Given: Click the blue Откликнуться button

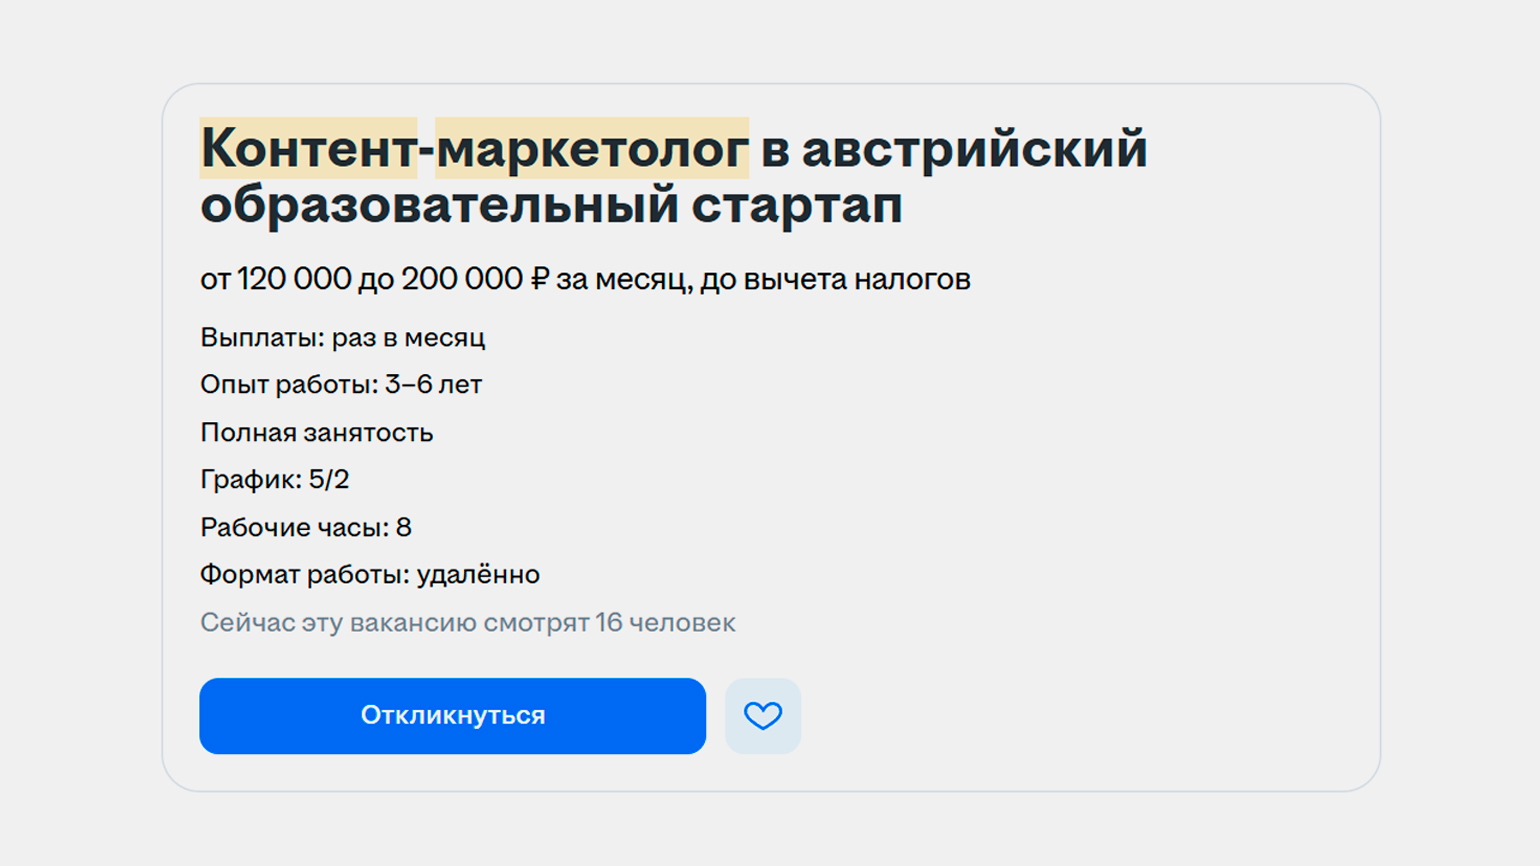Looking at the screenshot, I should click(x=453, y=716).
